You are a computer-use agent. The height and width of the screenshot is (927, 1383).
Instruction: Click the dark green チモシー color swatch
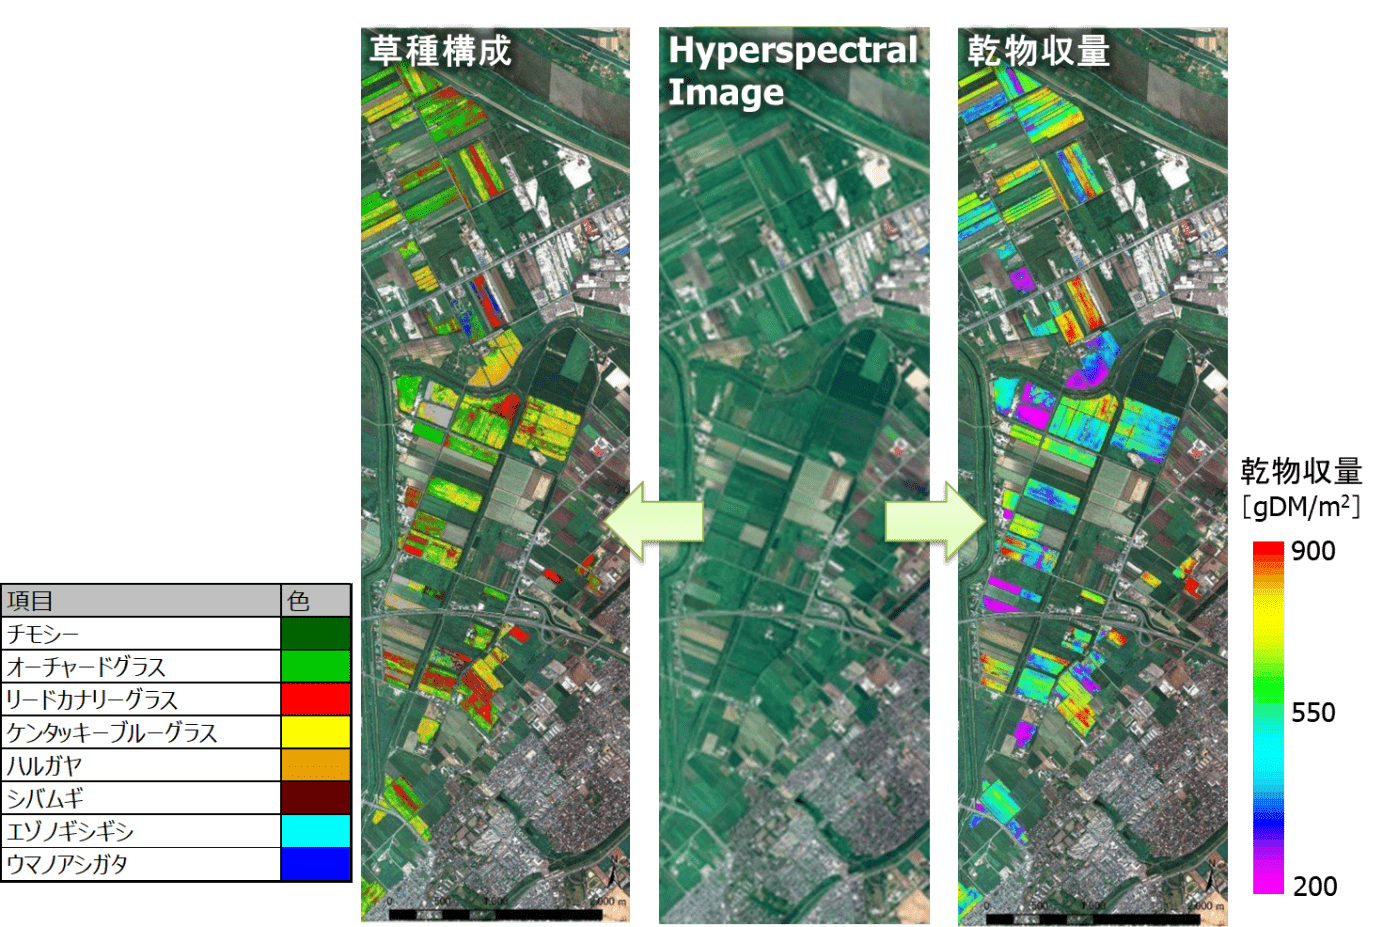pyautogui.click(x=316, y=634)
